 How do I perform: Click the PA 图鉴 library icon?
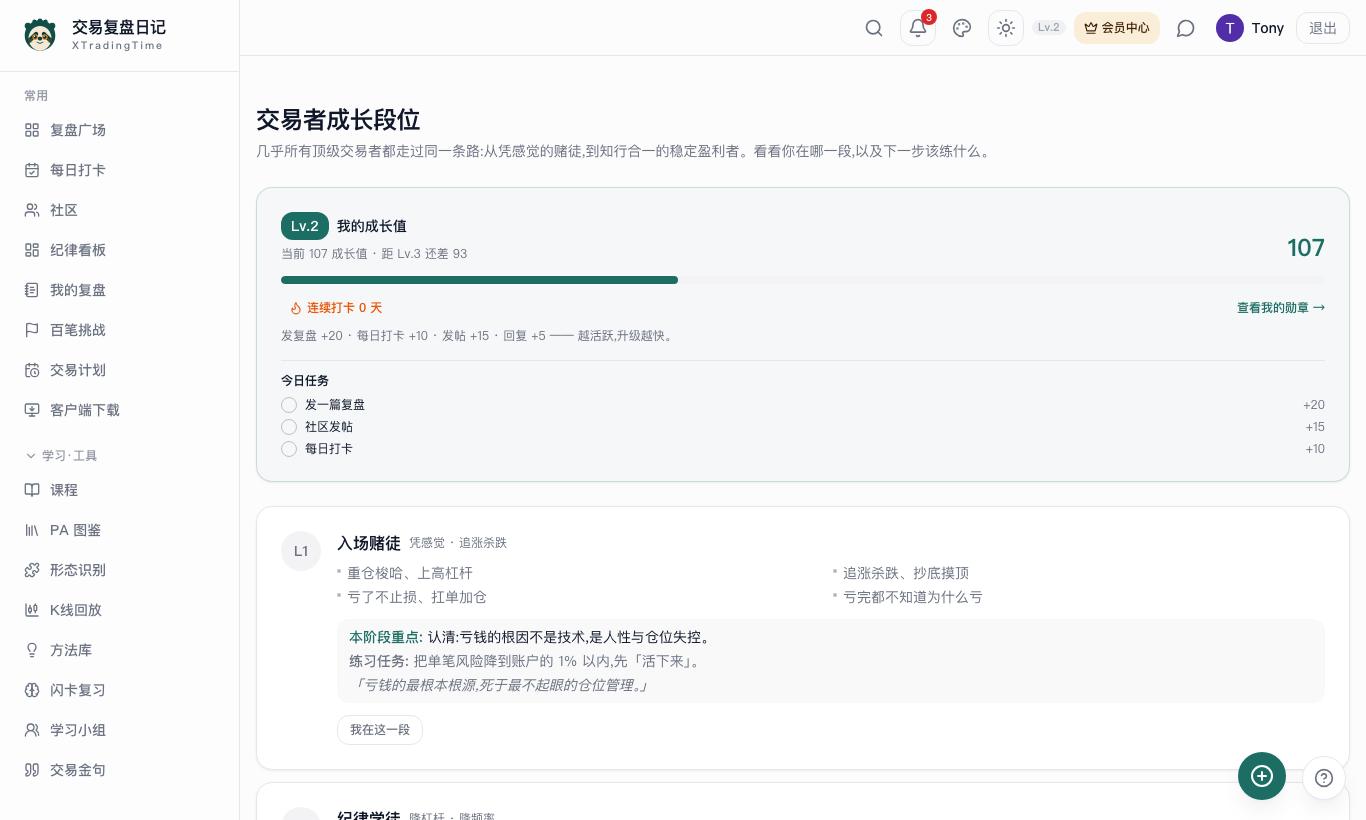[x=32, y=530]
